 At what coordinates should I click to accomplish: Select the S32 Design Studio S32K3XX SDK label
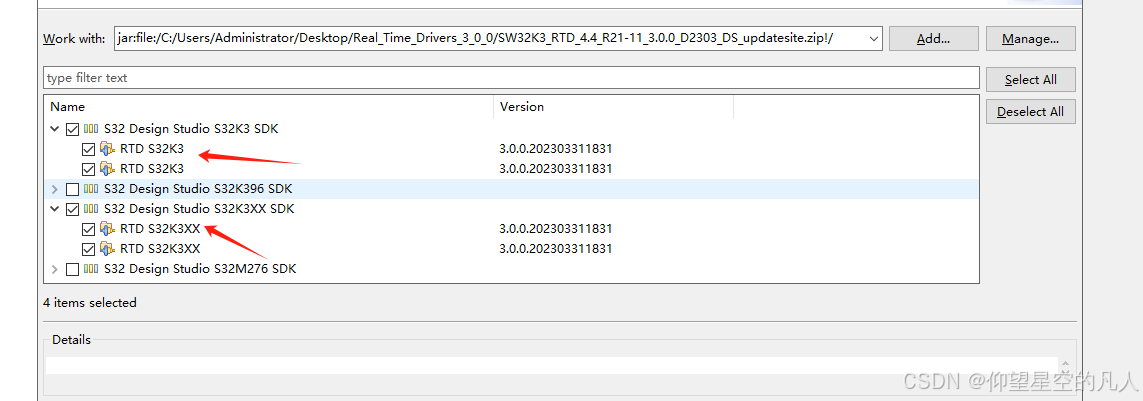[x=199, y=209]
